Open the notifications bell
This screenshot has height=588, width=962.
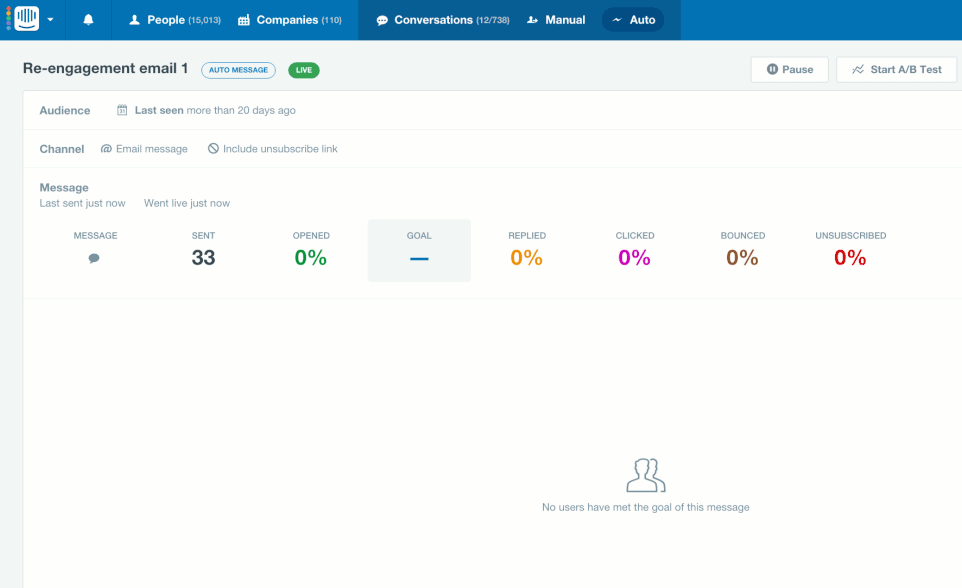88,20
